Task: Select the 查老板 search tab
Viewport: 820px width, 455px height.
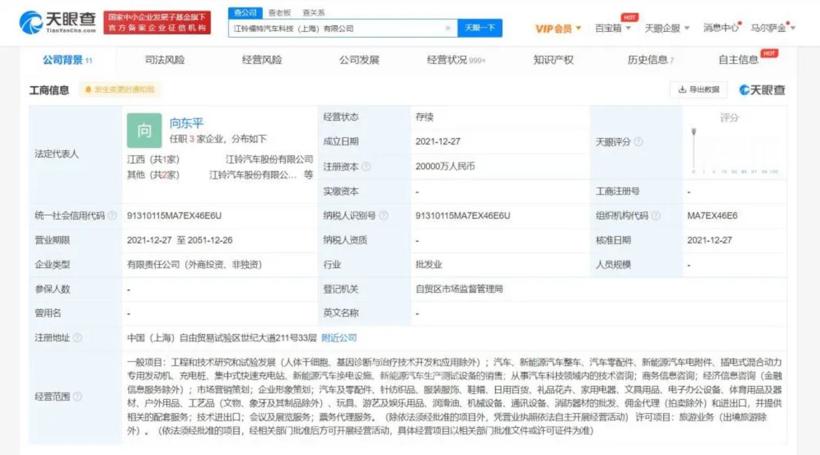Action: tap(279, 13)
